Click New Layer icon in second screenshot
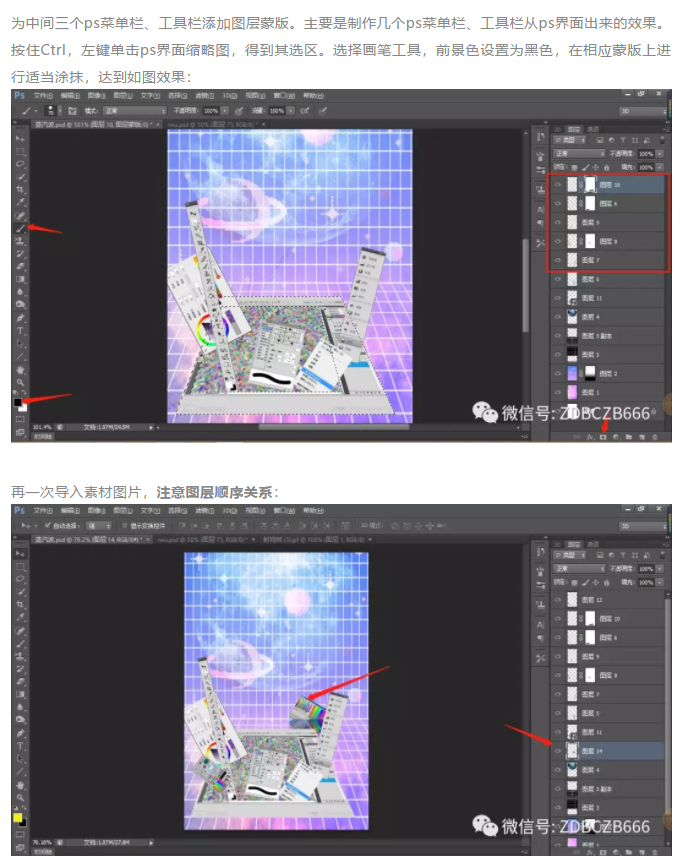 point(642,853)
